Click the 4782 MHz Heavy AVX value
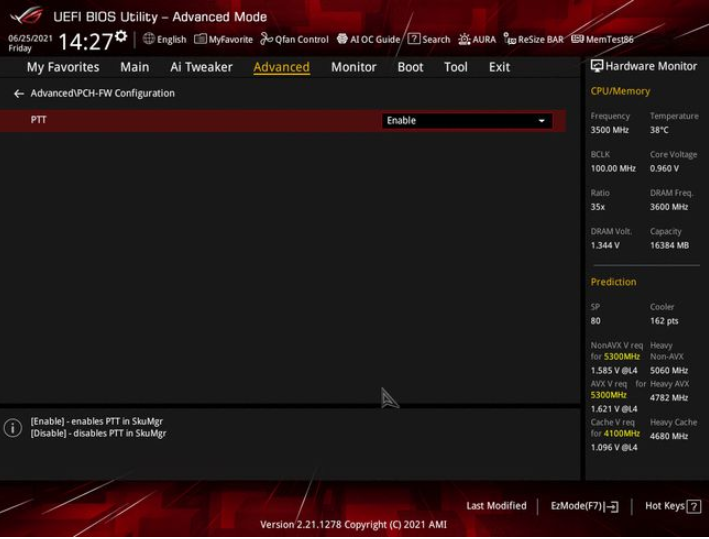Screen dimensions: 709x539 coord(669,397)
